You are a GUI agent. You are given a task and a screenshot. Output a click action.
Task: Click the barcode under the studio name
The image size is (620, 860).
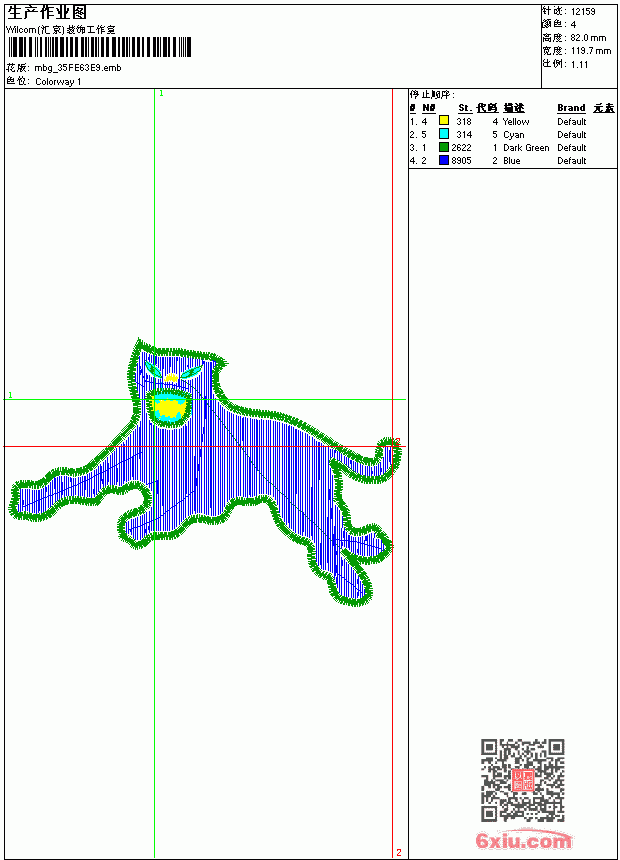click(x=99, y=47)
